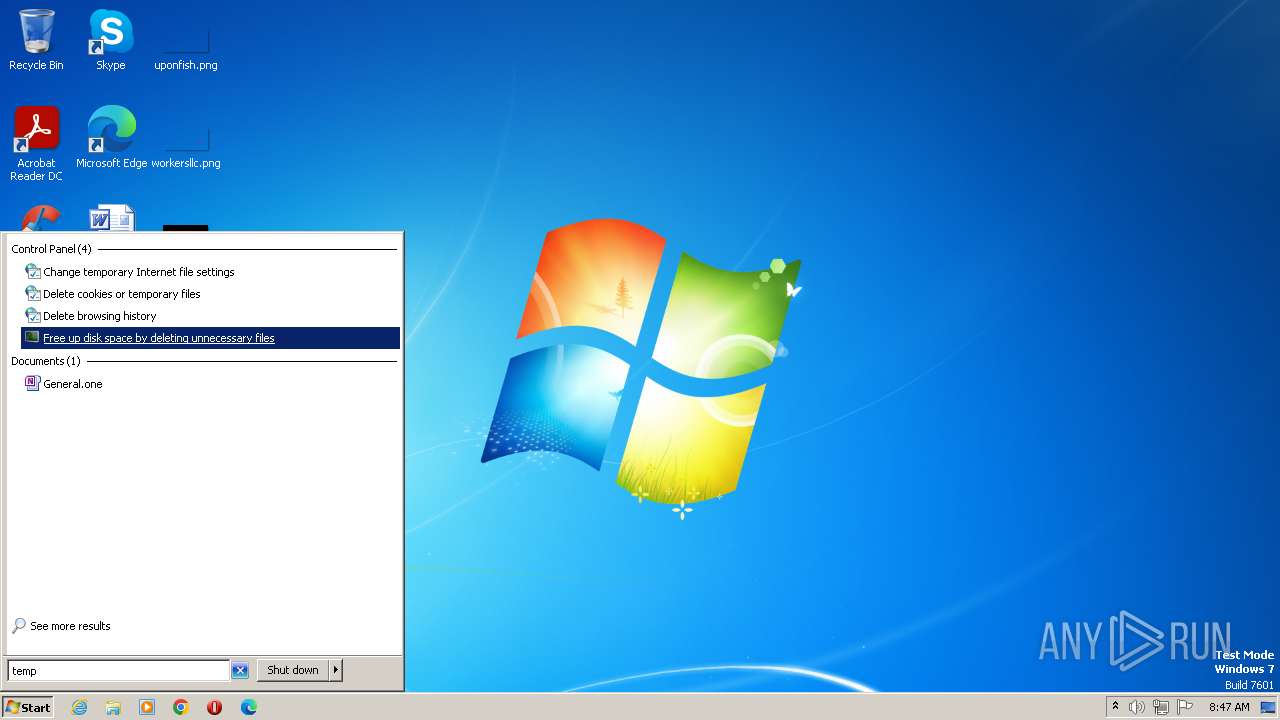The width and height of the screenshot is (1280, 720).
Task: Open Delete browsing history result
Action: 210,316
